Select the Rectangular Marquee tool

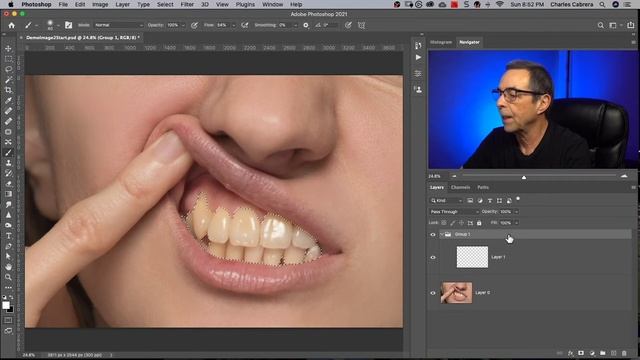(x=8, y=59)
